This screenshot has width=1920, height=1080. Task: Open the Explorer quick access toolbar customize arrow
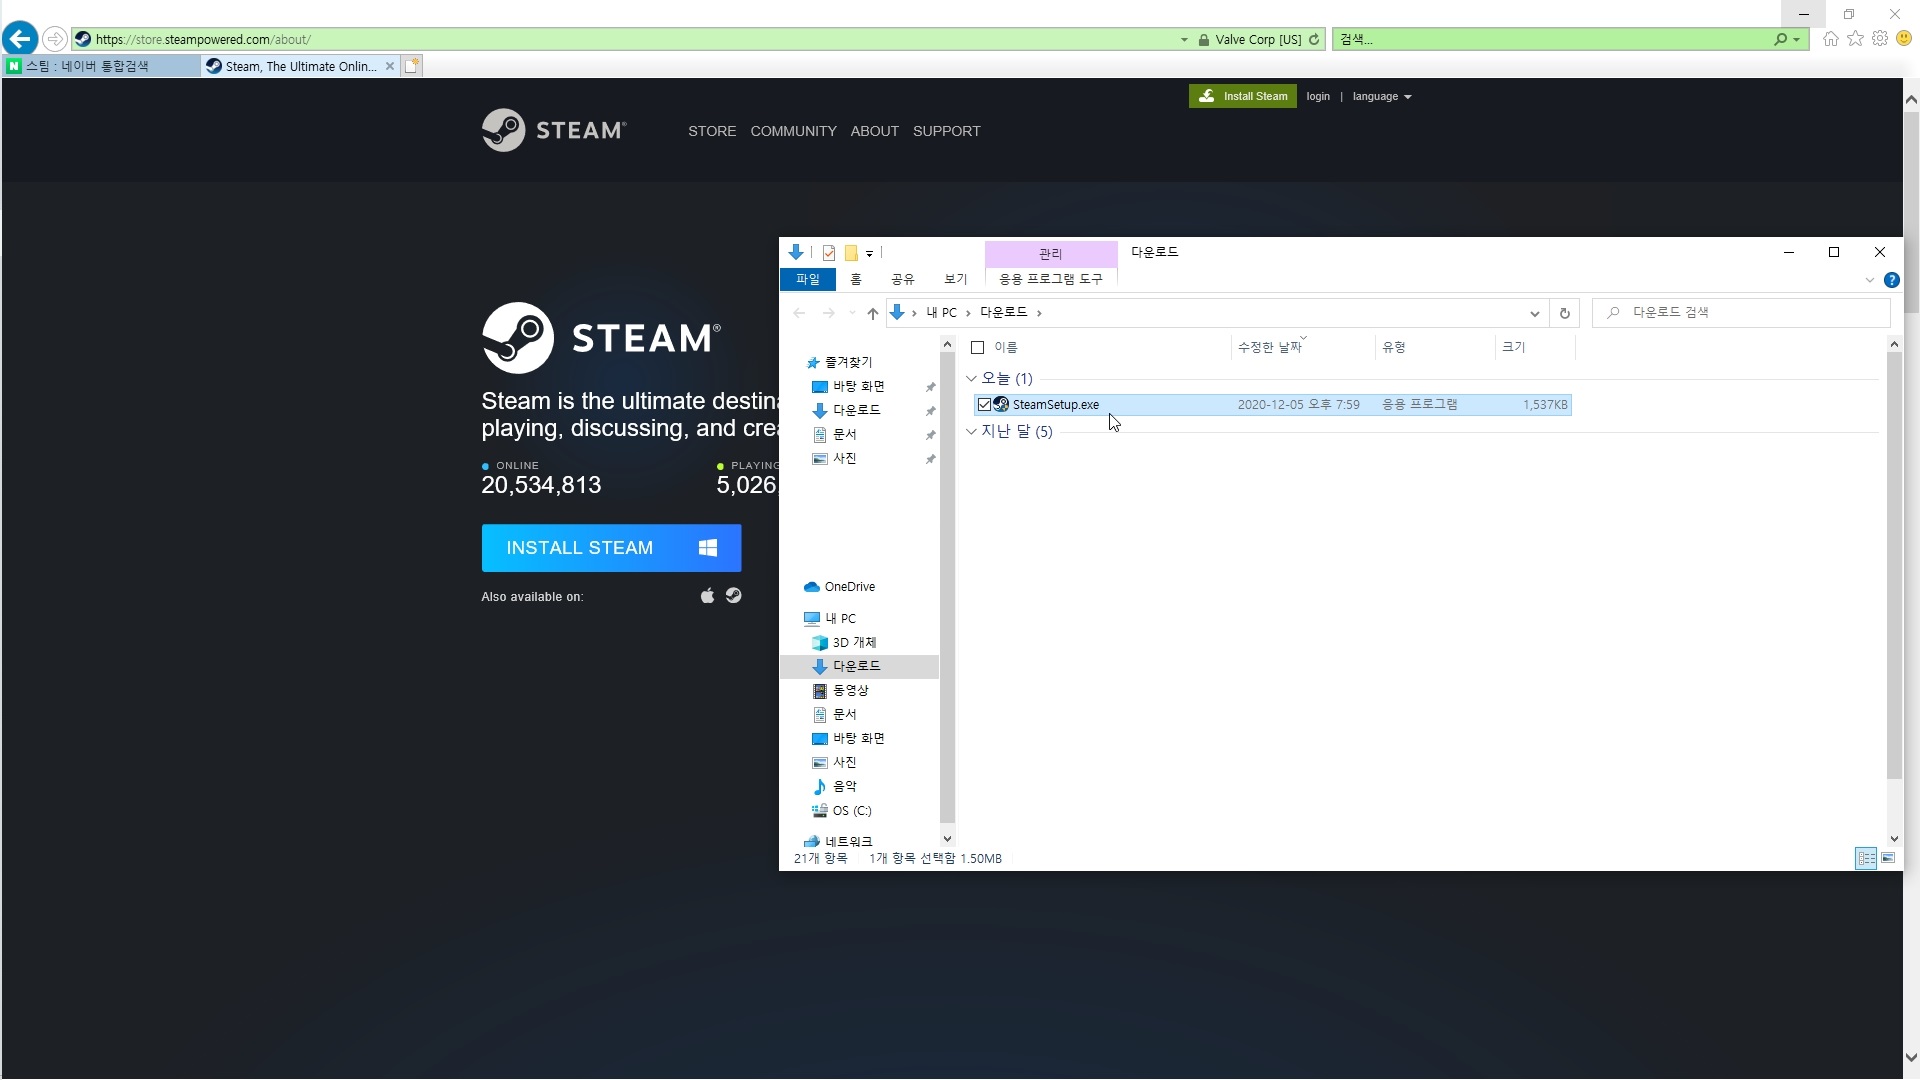point(870,254)
